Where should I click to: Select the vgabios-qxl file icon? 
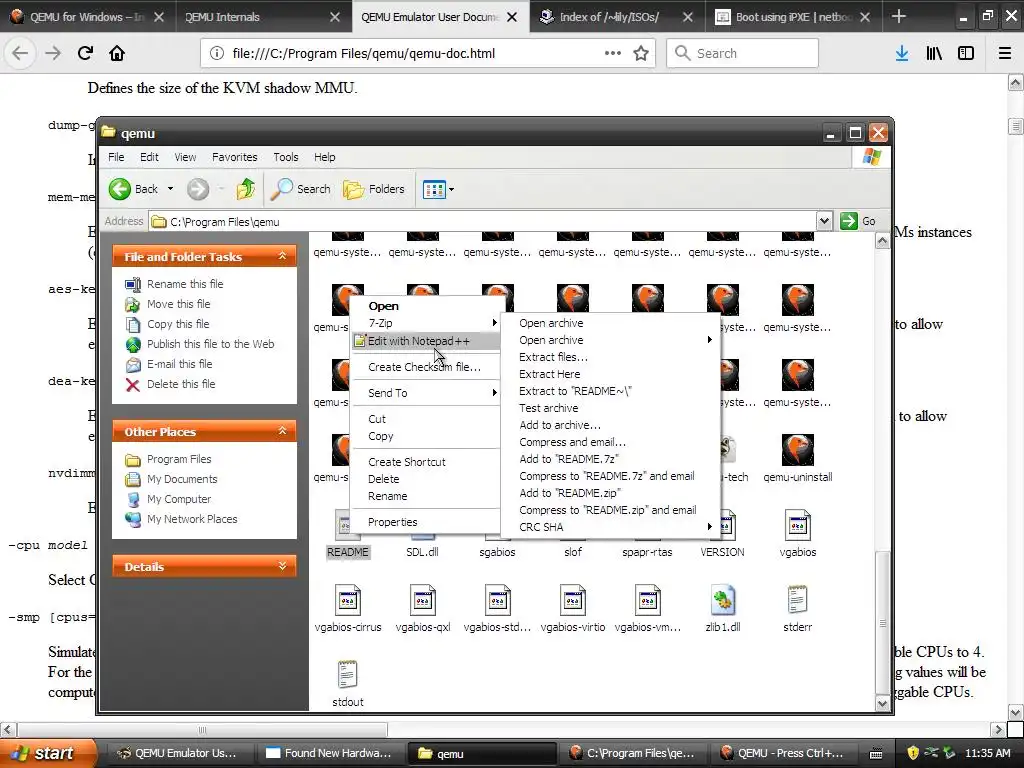point(423,600)
